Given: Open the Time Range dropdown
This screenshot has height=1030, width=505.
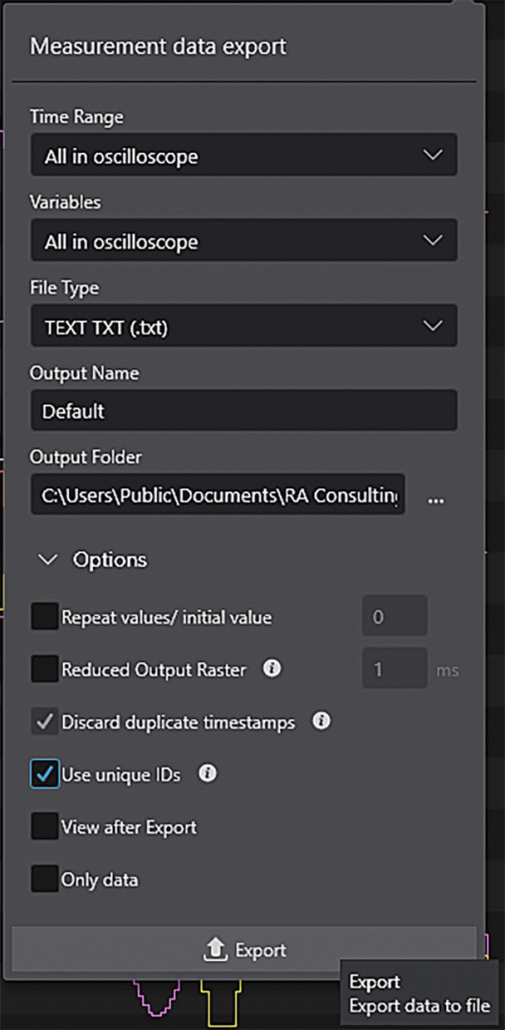Looking at the screenshot, I should point(244,155).
